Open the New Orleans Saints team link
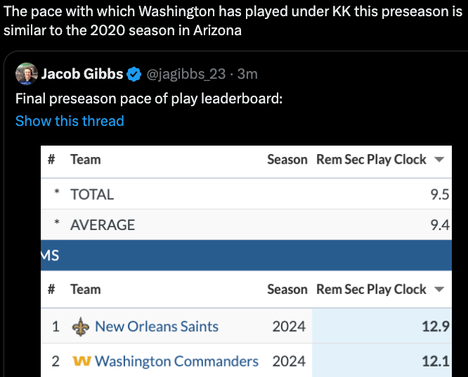The image size is (468, 377). (157, 326)
